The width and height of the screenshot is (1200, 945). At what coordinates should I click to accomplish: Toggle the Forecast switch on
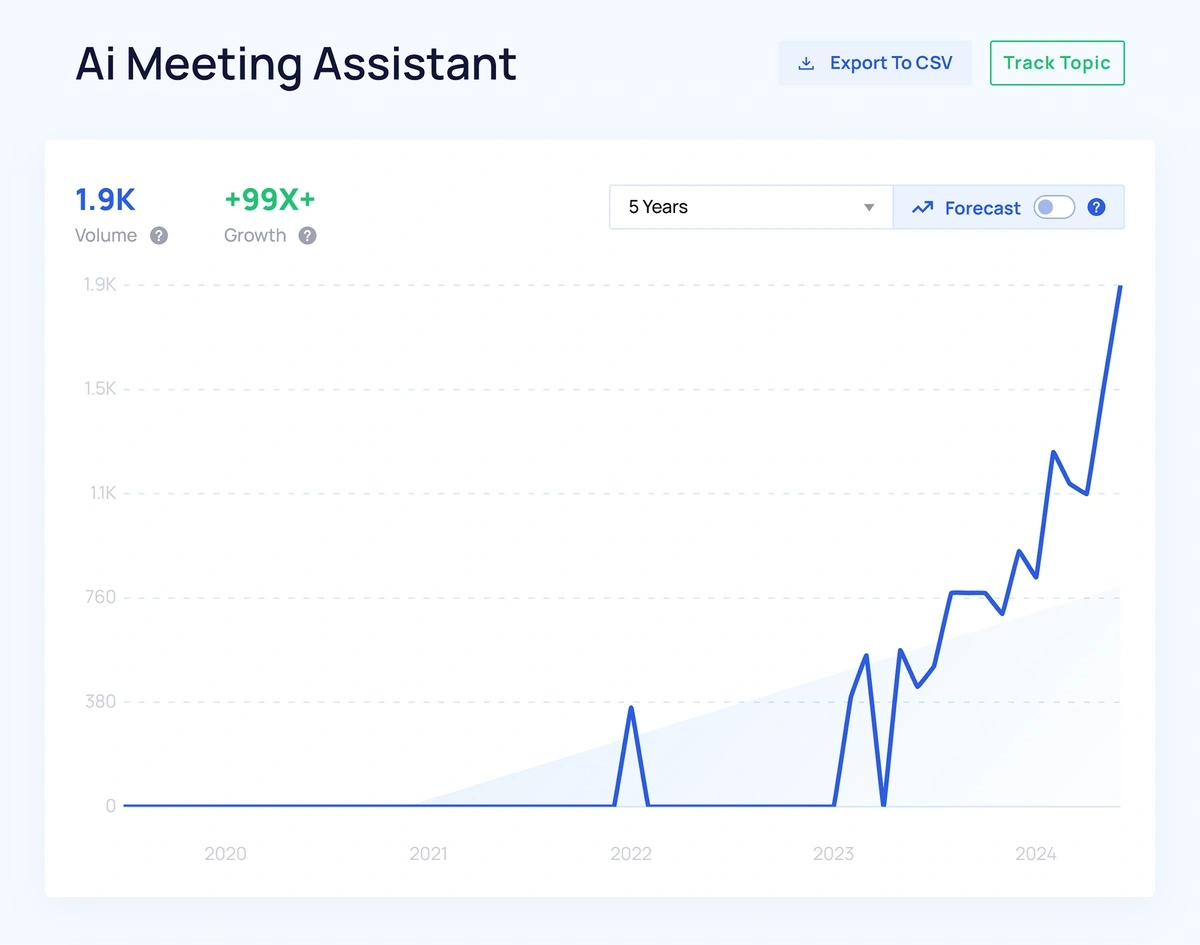(x=1054, y=207)
